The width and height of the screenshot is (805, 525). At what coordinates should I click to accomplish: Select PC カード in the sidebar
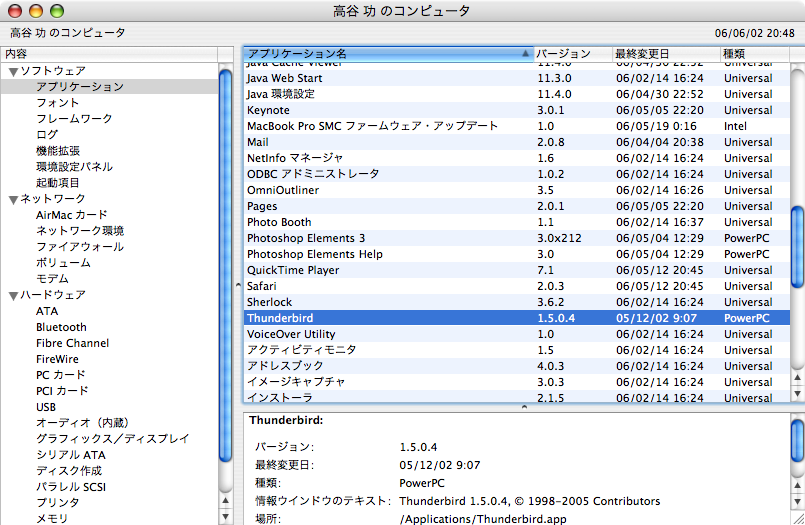[x=61, y=375]
